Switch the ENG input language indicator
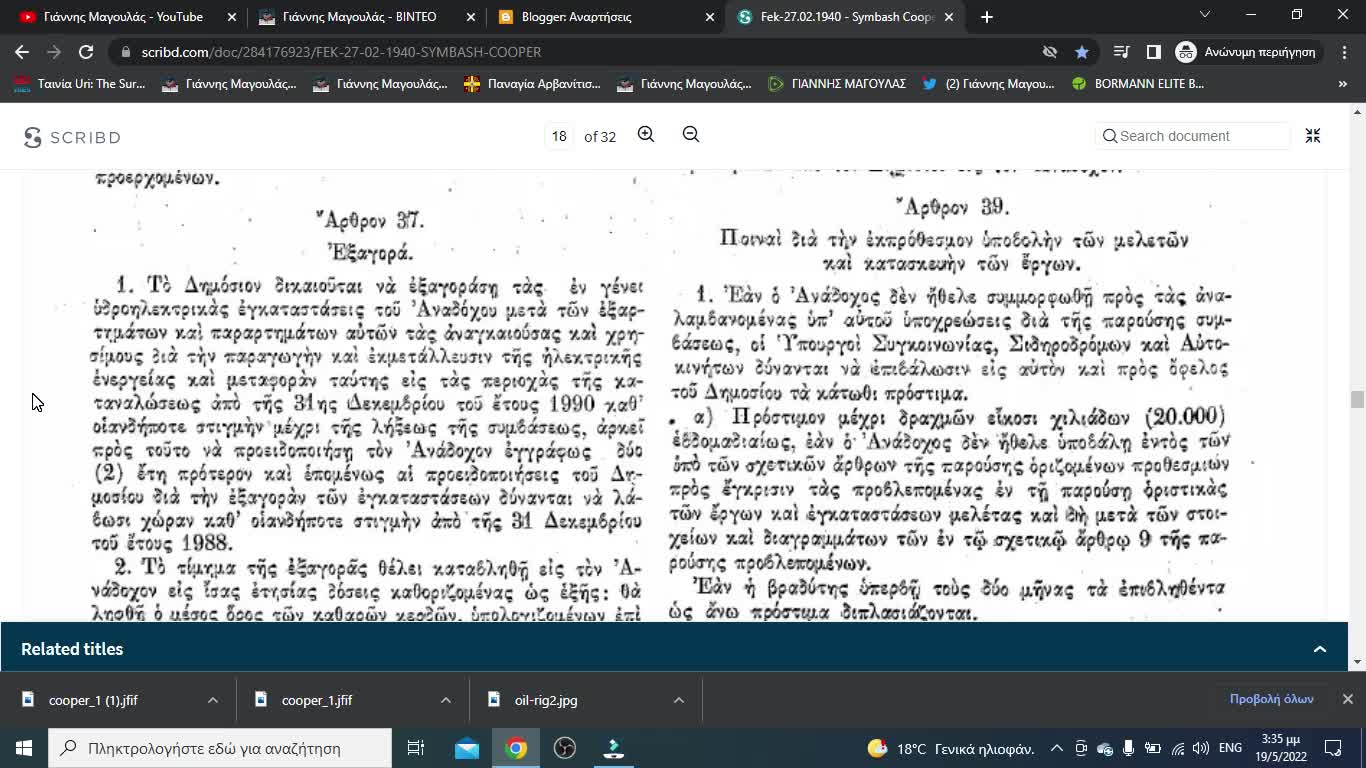The height and width of the screenshot is (768, 1366). pos(1230,748)
